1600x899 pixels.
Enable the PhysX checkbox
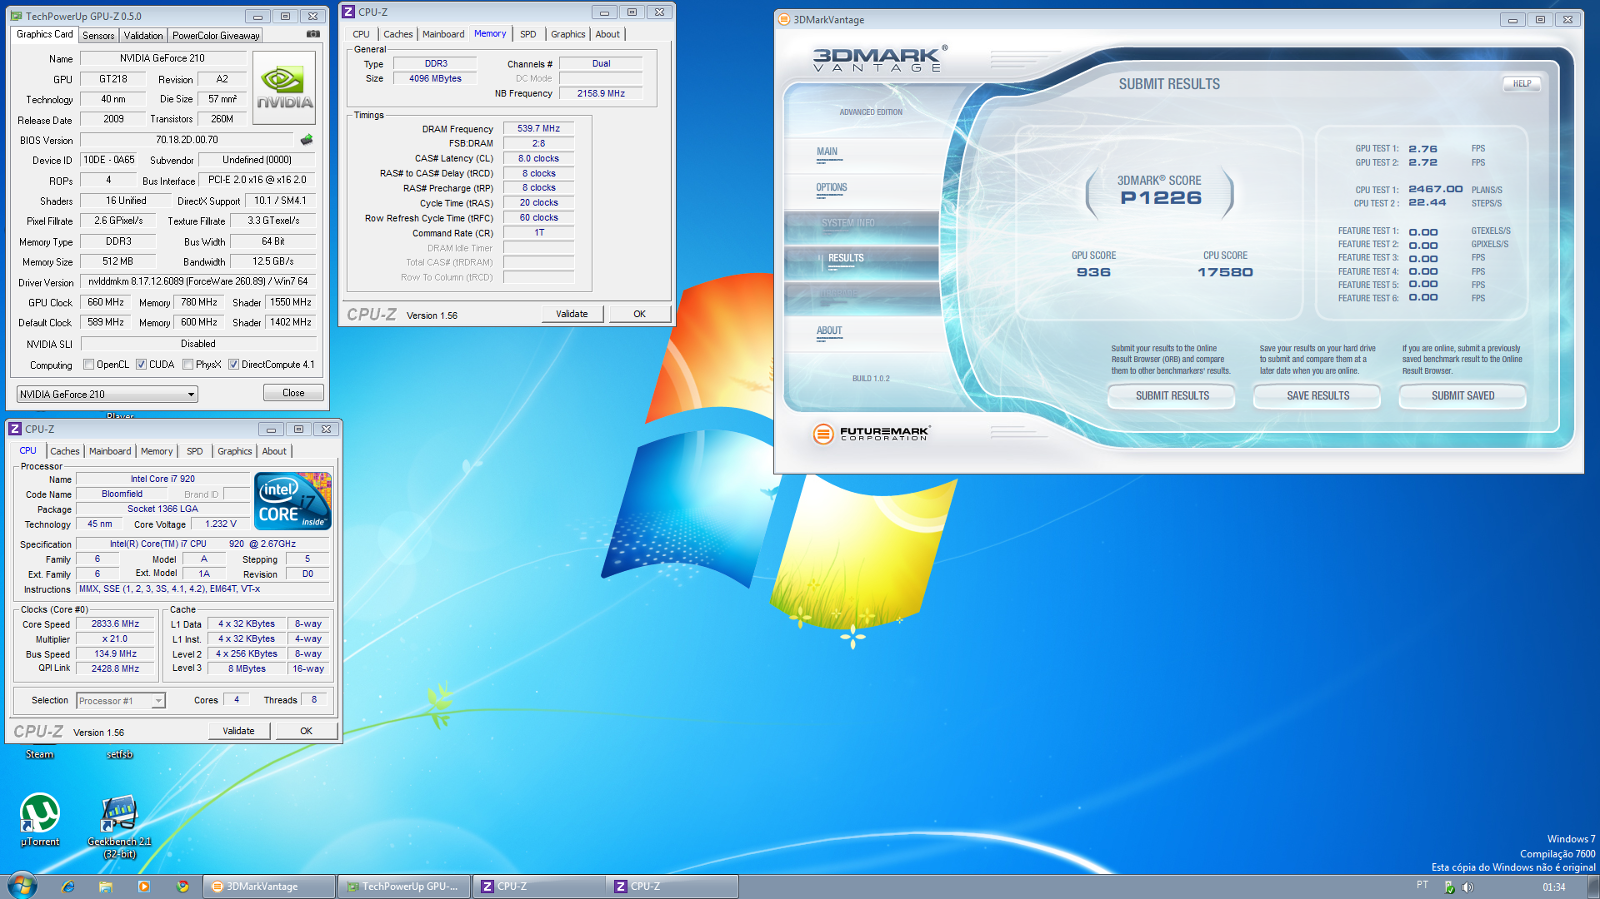point(188,364)
